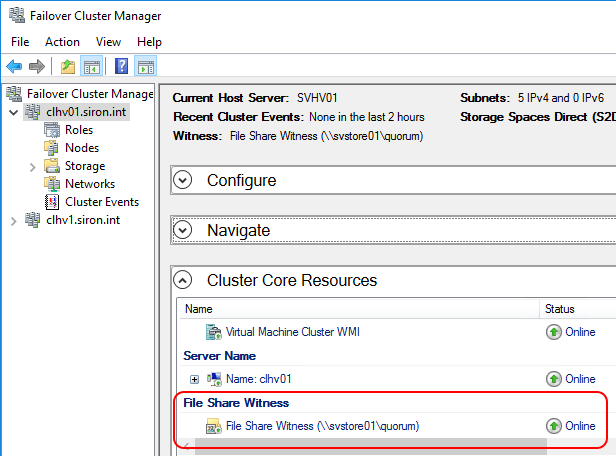Select Nodes in the tree
Viewport: 616px width, 456px height.
[x=82, y=148]
